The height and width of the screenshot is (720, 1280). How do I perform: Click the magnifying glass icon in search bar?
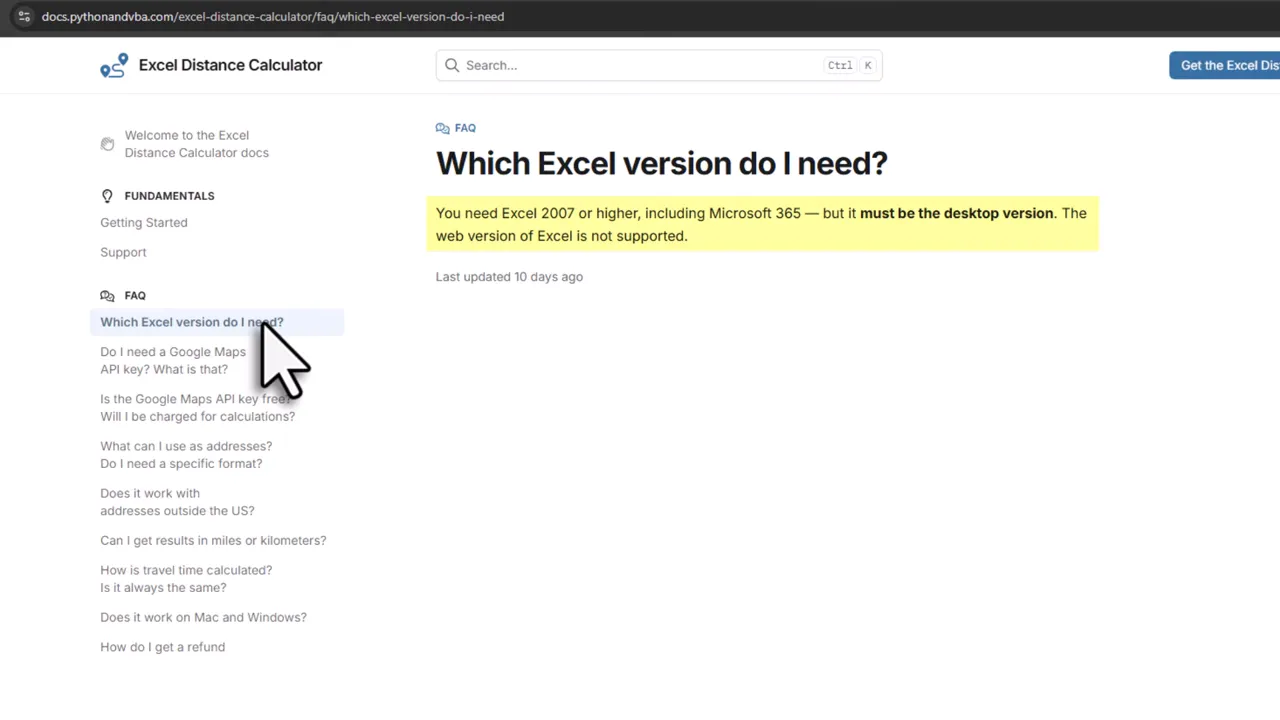tap(452, 65)
